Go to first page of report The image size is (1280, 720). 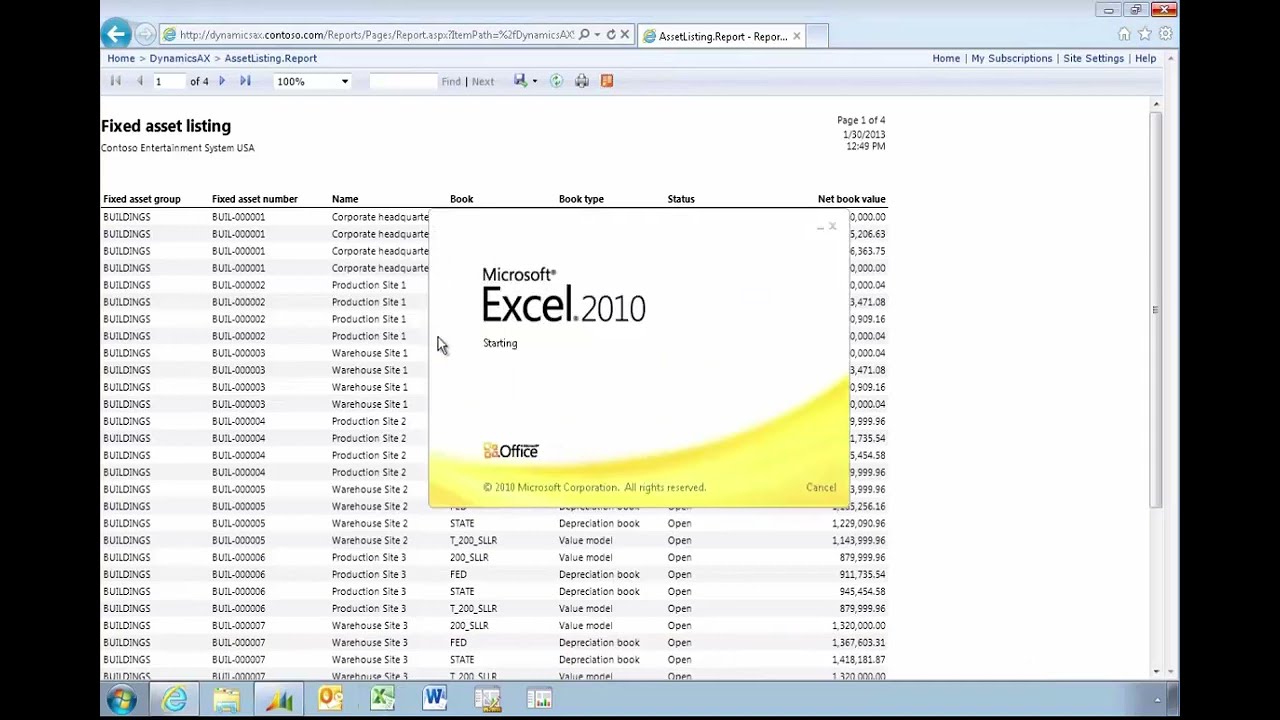(116, 81)
